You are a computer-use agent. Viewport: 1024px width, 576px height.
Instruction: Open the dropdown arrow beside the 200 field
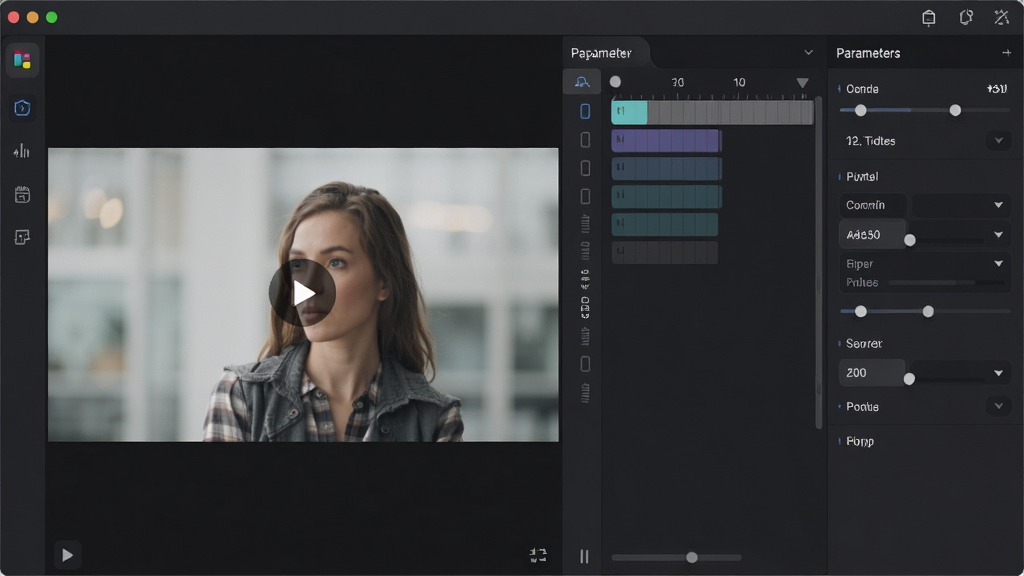[999, 373]
